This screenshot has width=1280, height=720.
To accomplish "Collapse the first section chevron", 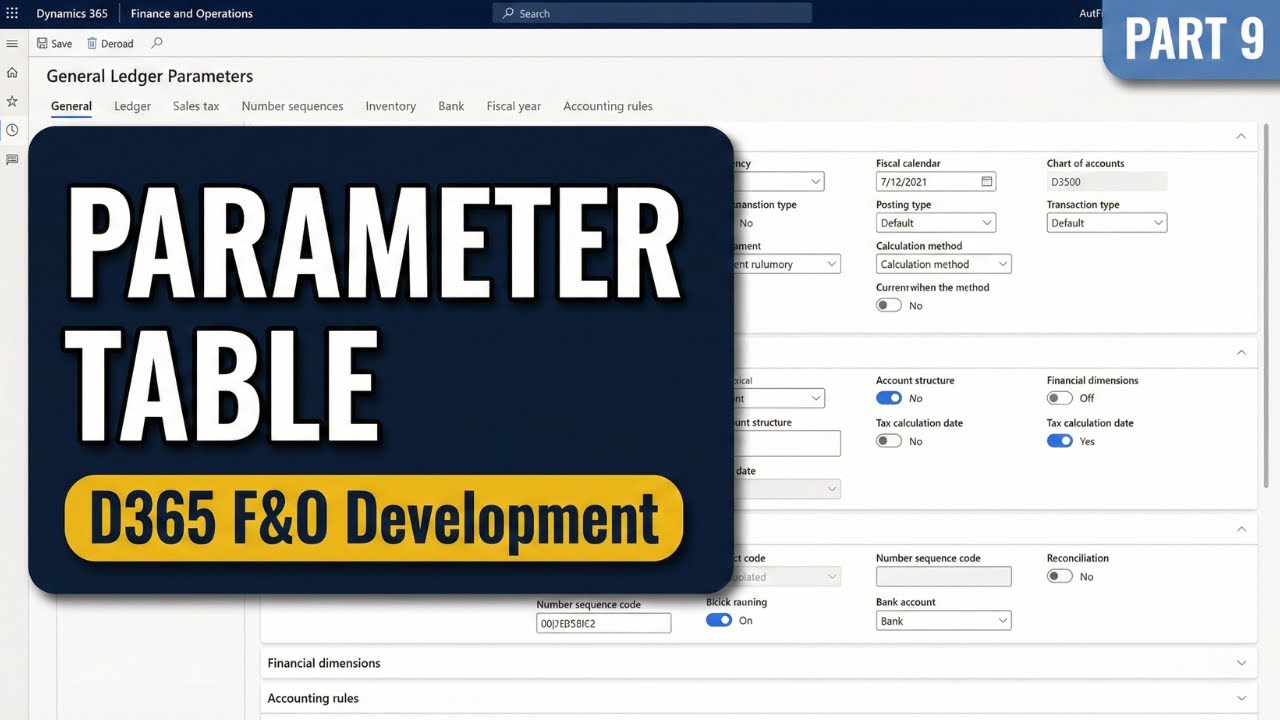I will click(x=1241, y=136).
